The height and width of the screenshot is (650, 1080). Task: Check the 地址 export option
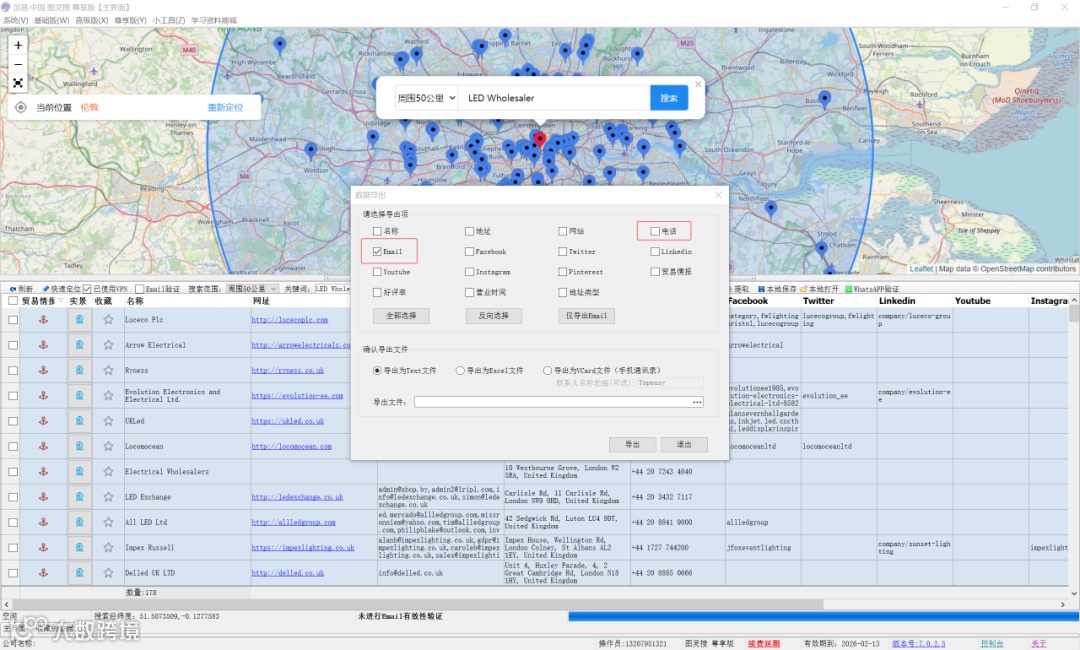tap(469, 231)
